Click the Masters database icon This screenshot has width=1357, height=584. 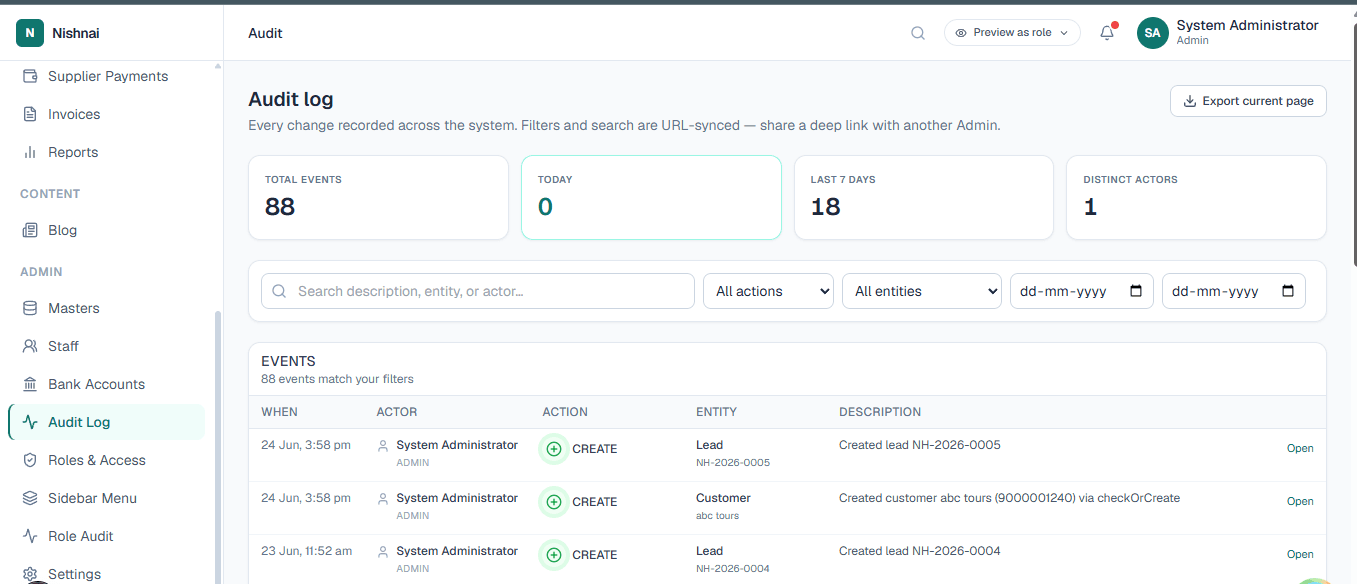click(x=30, y=308)
